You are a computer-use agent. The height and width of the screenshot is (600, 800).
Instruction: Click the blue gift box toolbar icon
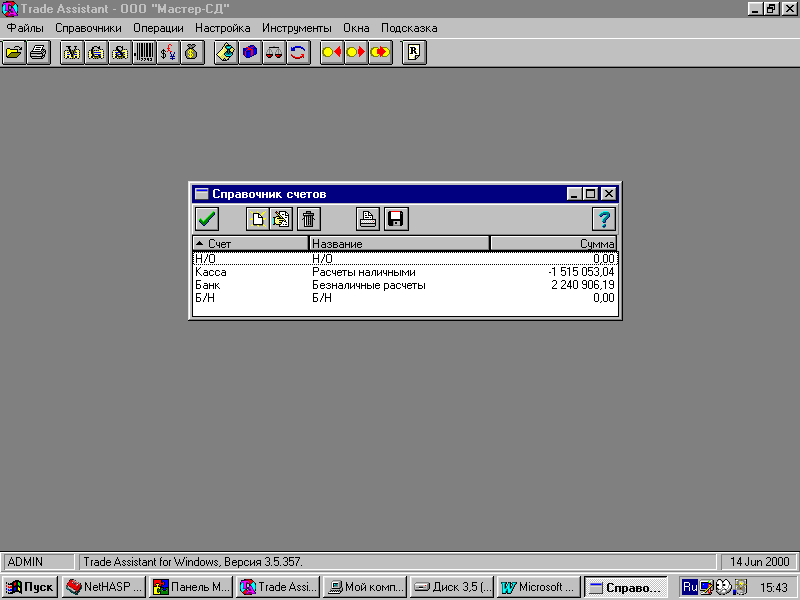250,53
